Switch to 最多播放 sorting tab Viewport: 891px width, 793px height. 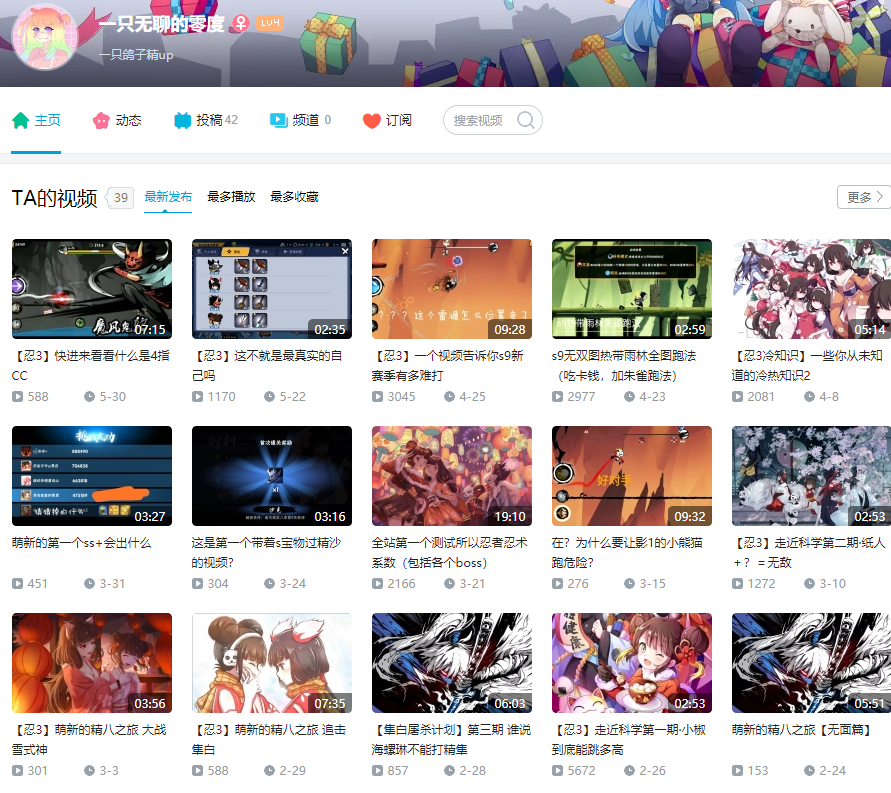pyautogui.click(x=231, y=197)
